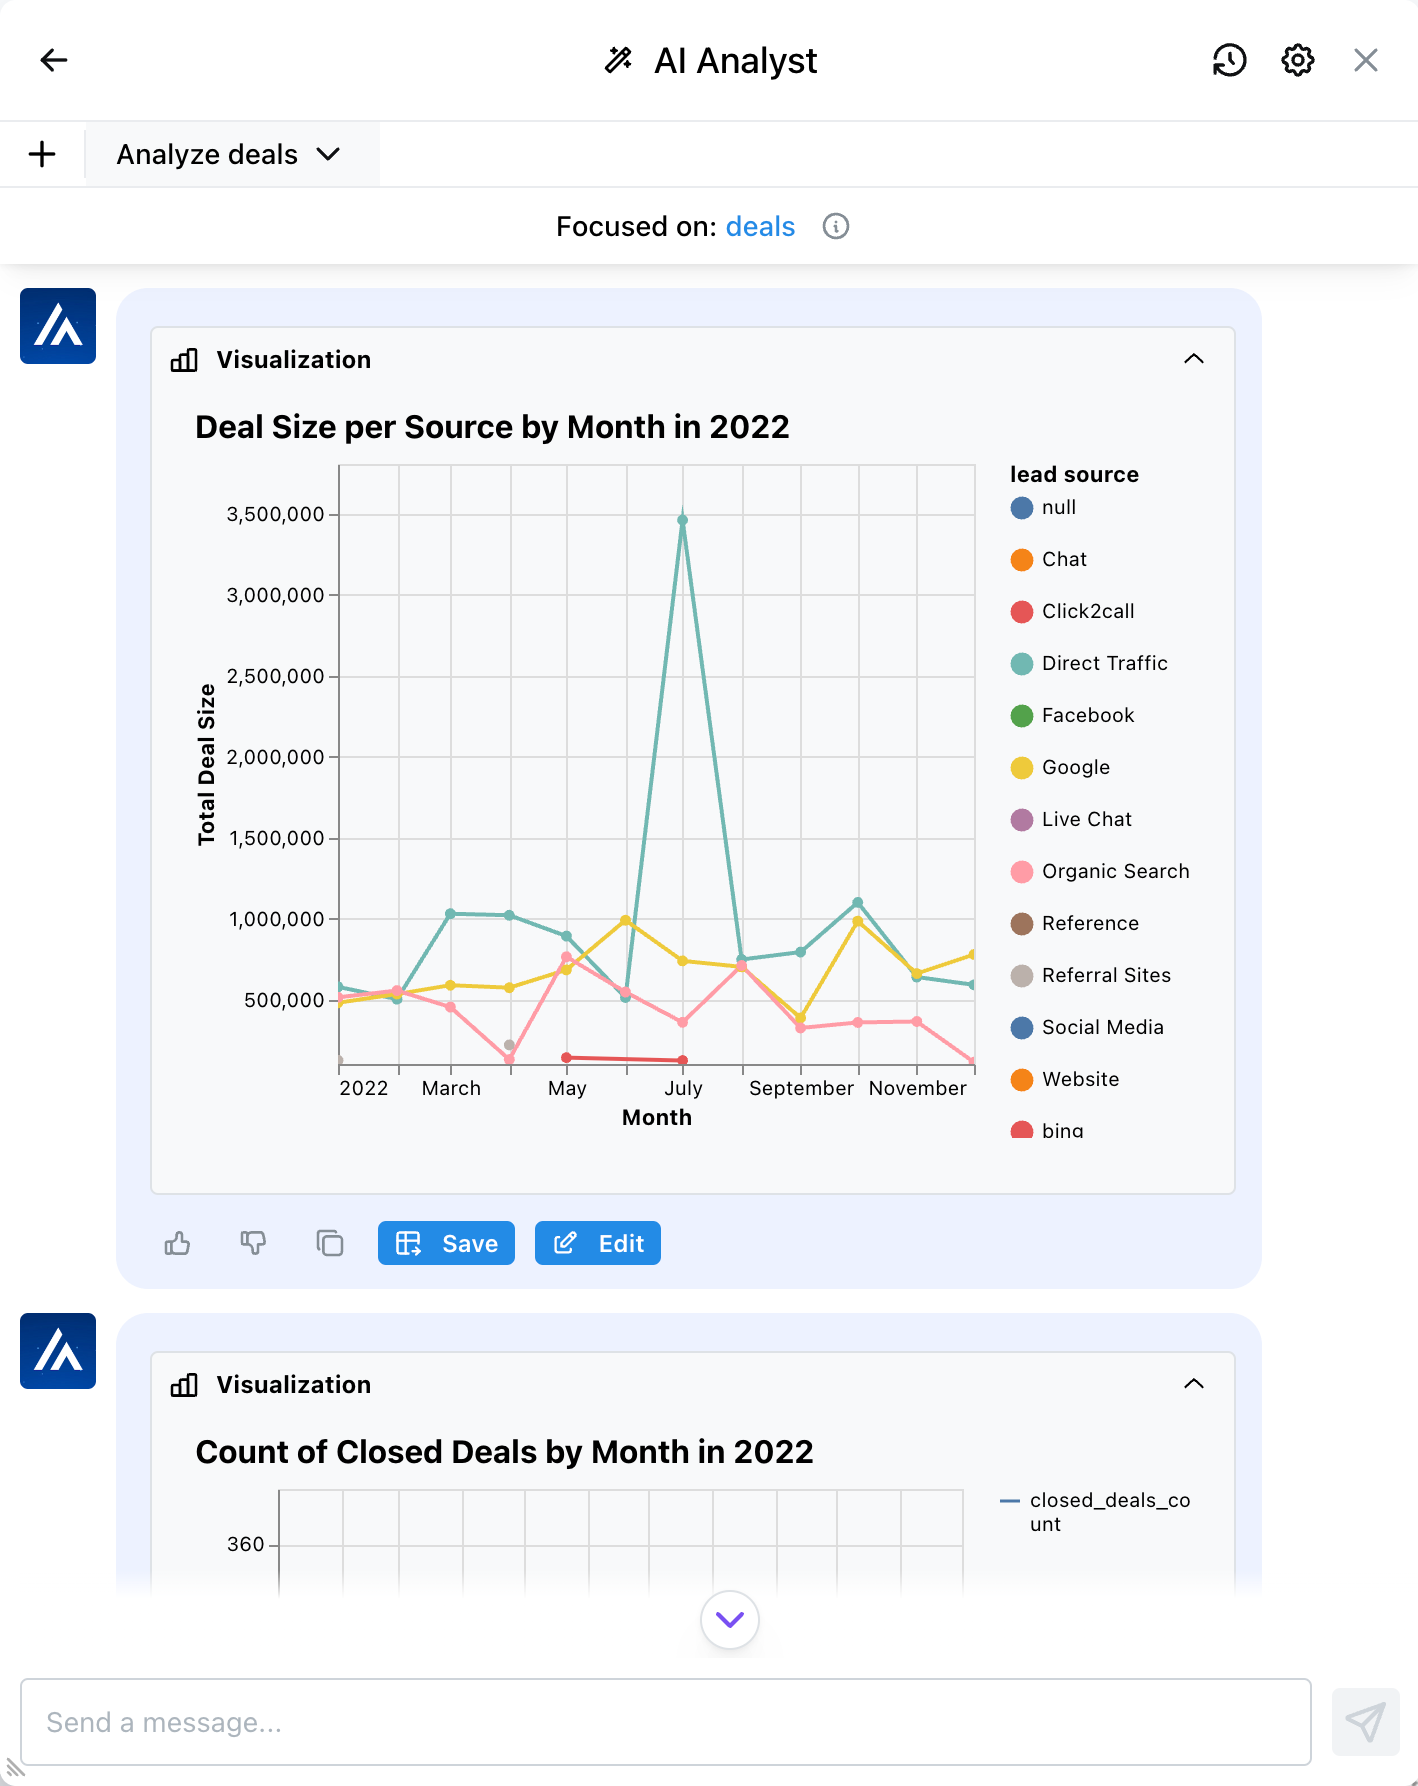1418x1786 pixels.
Task: Click the info icon beside deals
Action: [x=835, y=227]
